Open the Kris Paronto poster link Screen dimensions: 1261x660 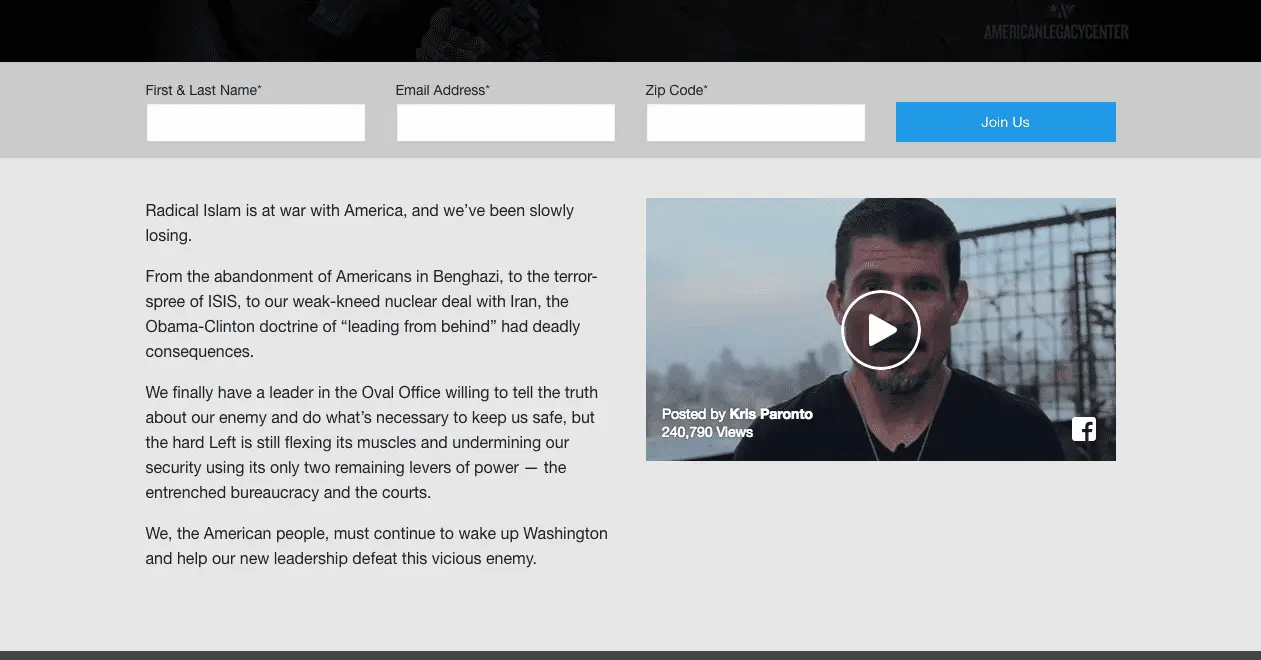tap(771, 414)
